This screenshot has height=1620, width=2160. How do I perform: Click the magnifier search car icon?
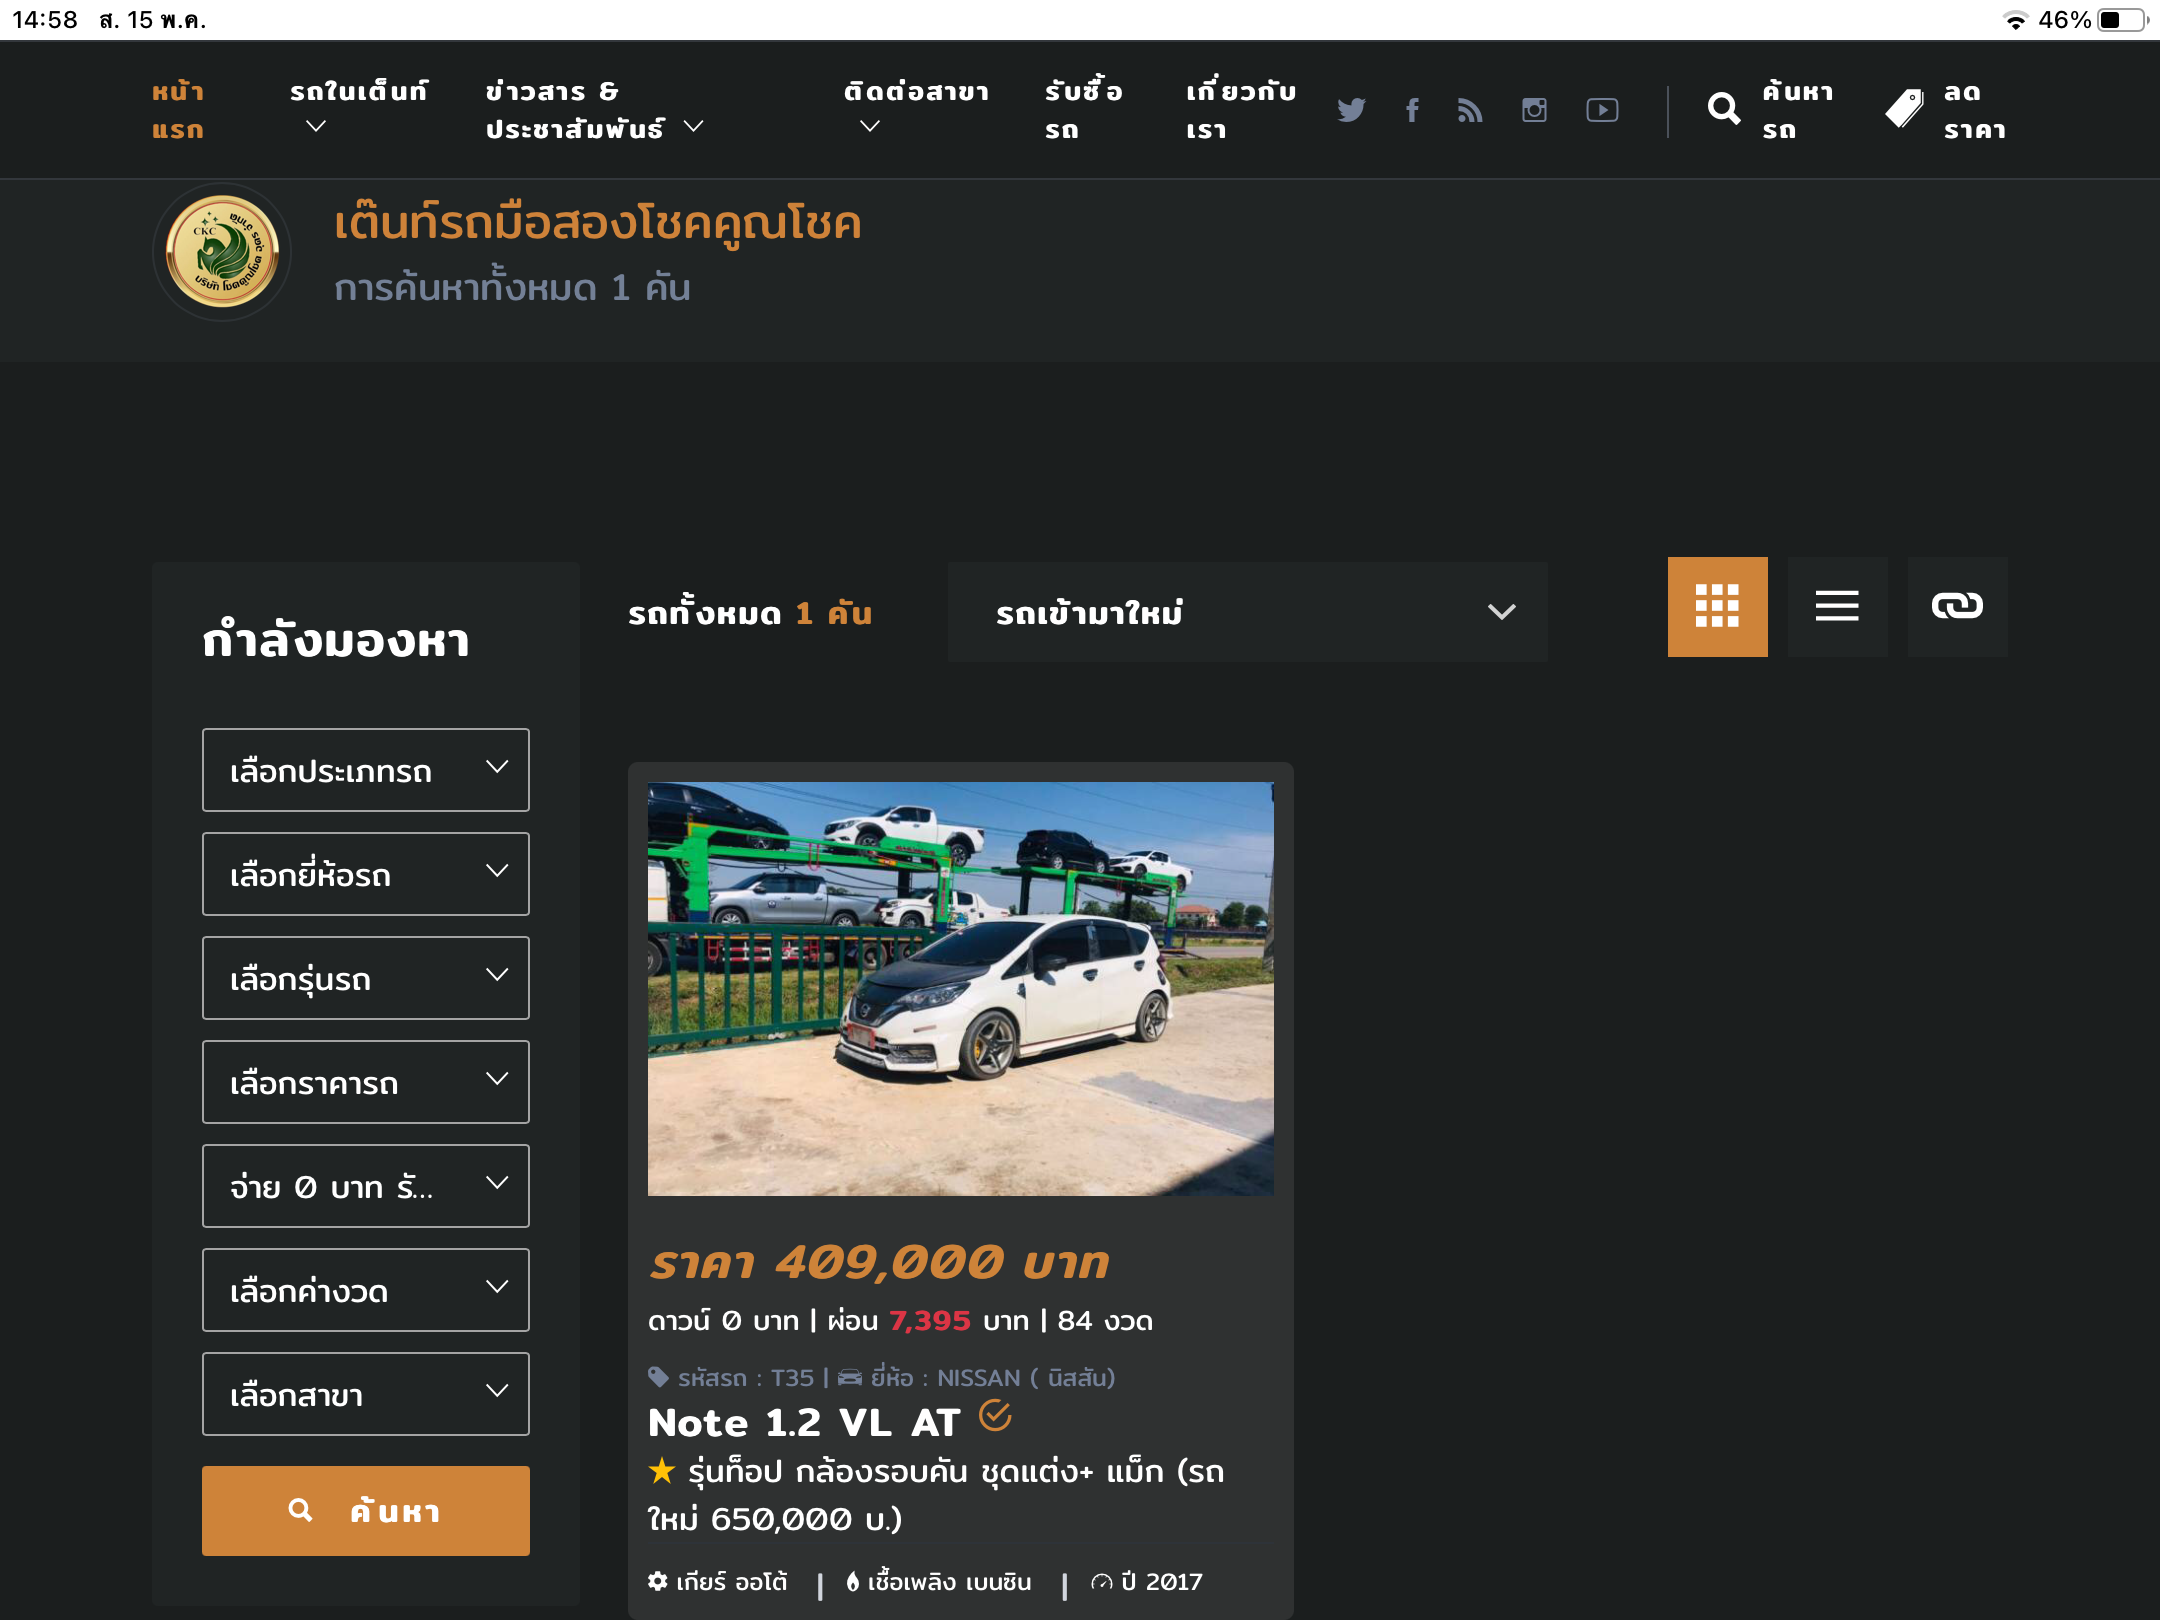coord(1724,109)
